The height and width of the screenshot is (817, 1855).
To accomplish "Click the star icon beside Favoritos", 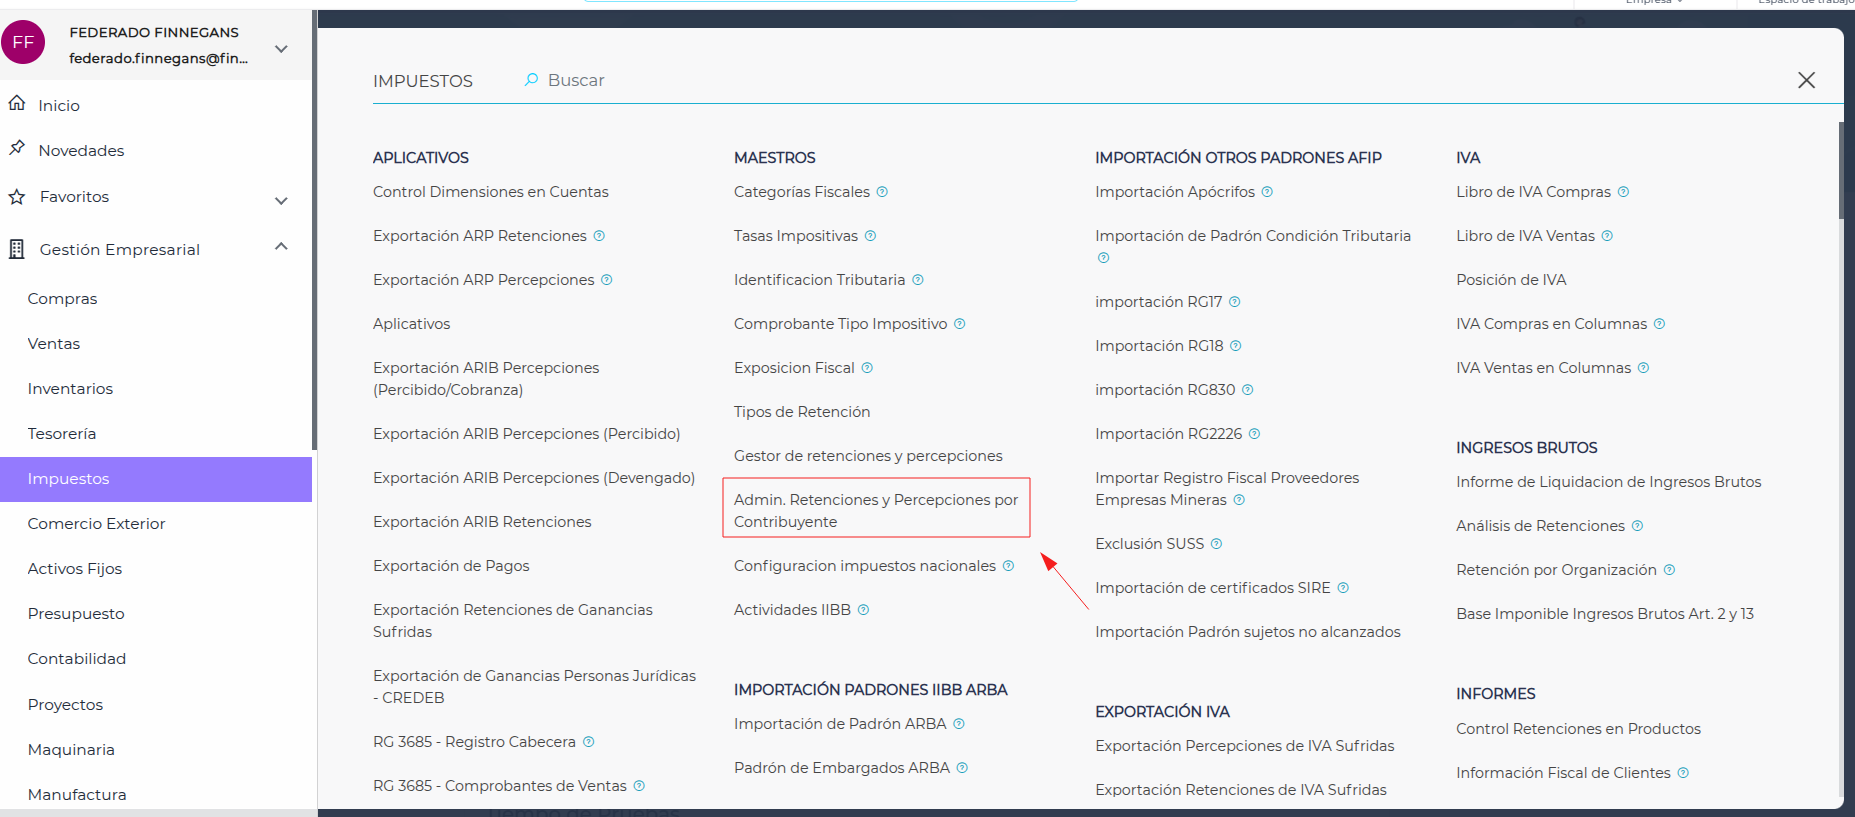I will (x=17, y=196).
